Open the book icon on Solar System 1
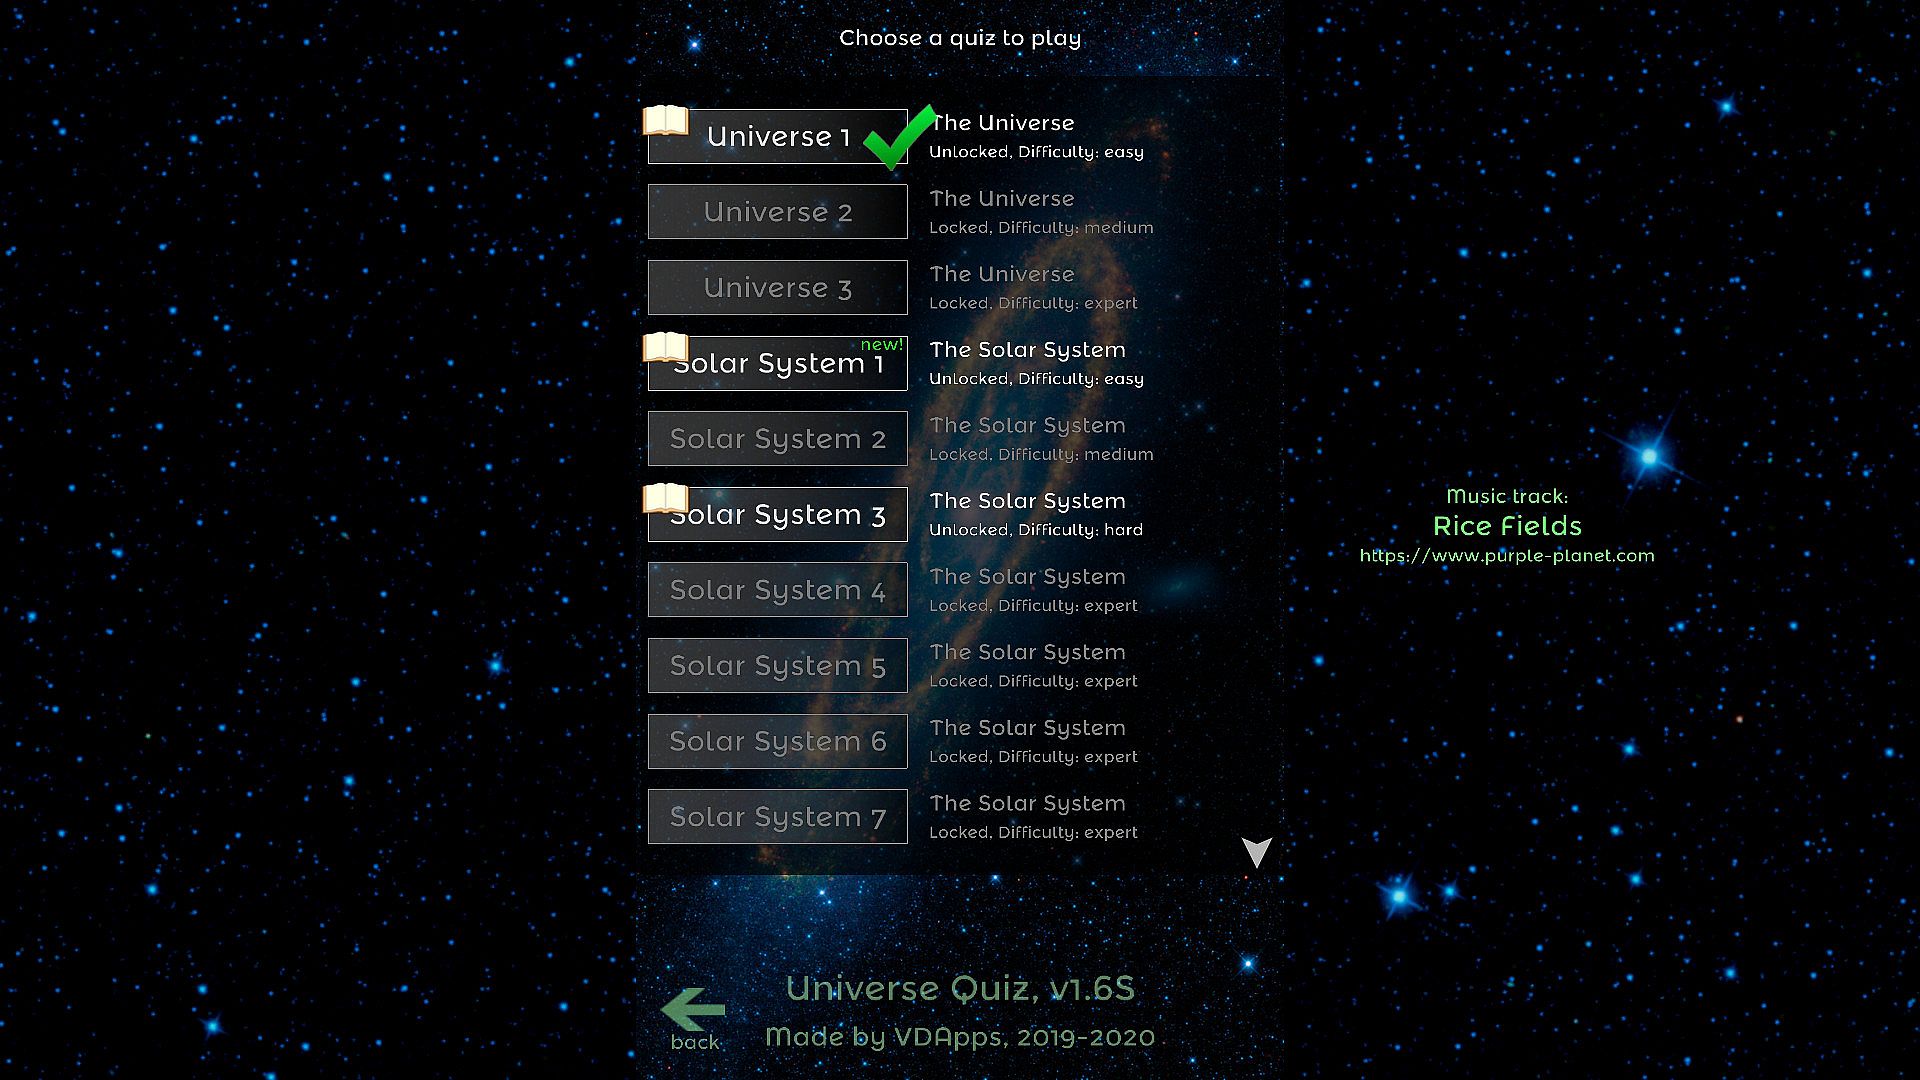 tap(665, 348)
